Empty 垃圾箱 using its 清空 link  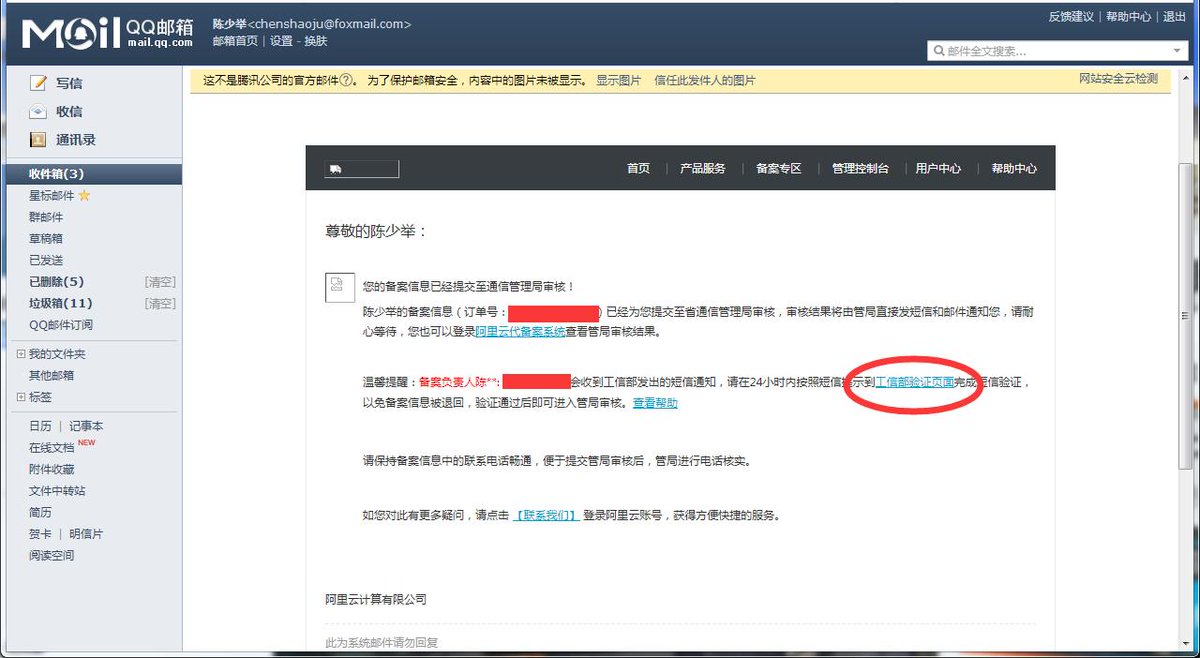click(x=160, y=303)
